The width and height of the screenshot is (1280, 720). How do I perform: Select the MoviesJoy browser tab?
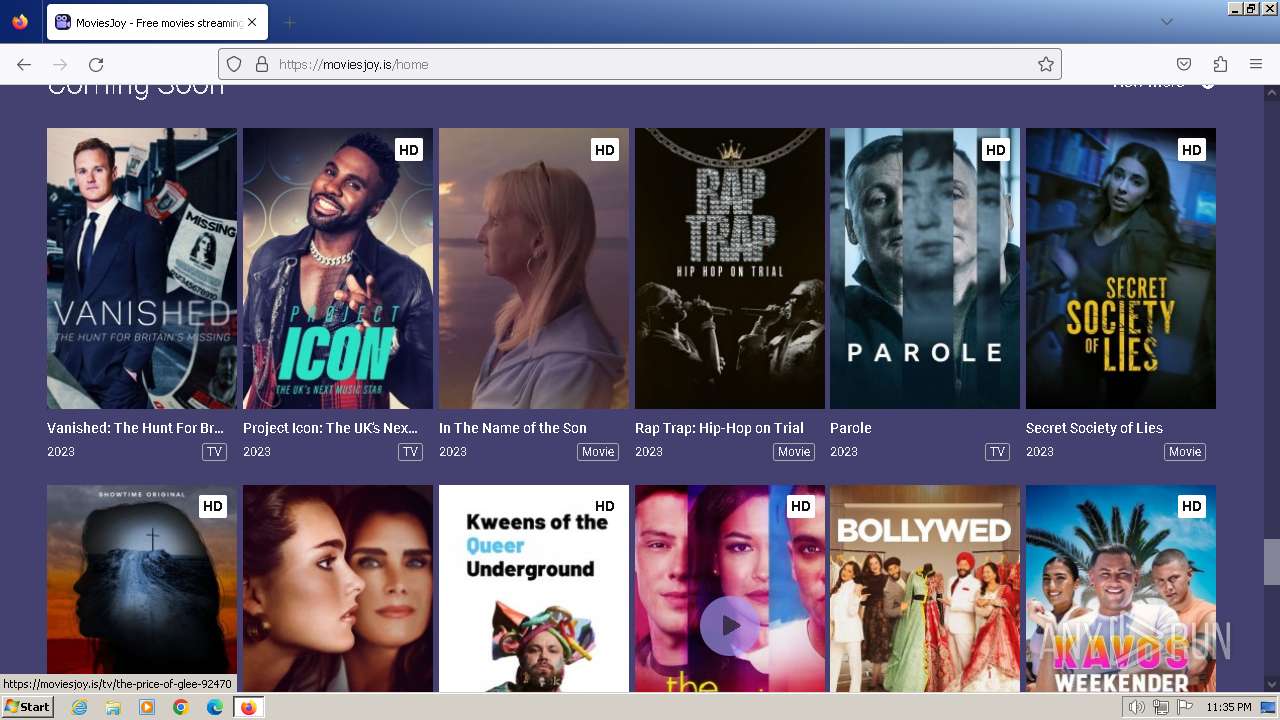pyautogui.click(x=157, y=22)
